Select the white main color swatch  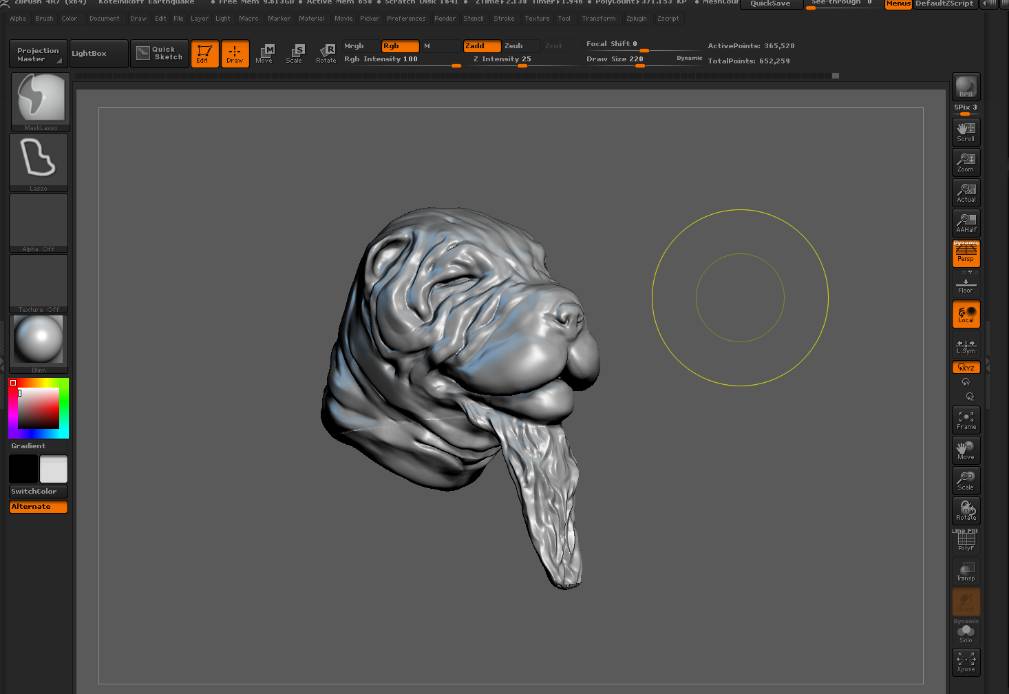click(x=53, y=469)
